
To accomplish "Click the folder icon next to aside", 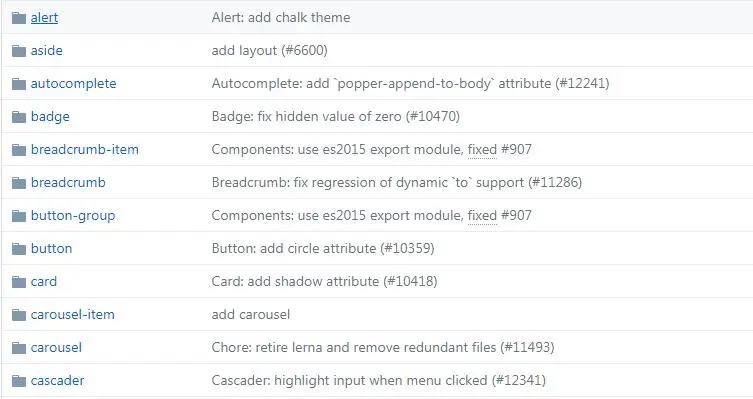I will click(19, 51).
